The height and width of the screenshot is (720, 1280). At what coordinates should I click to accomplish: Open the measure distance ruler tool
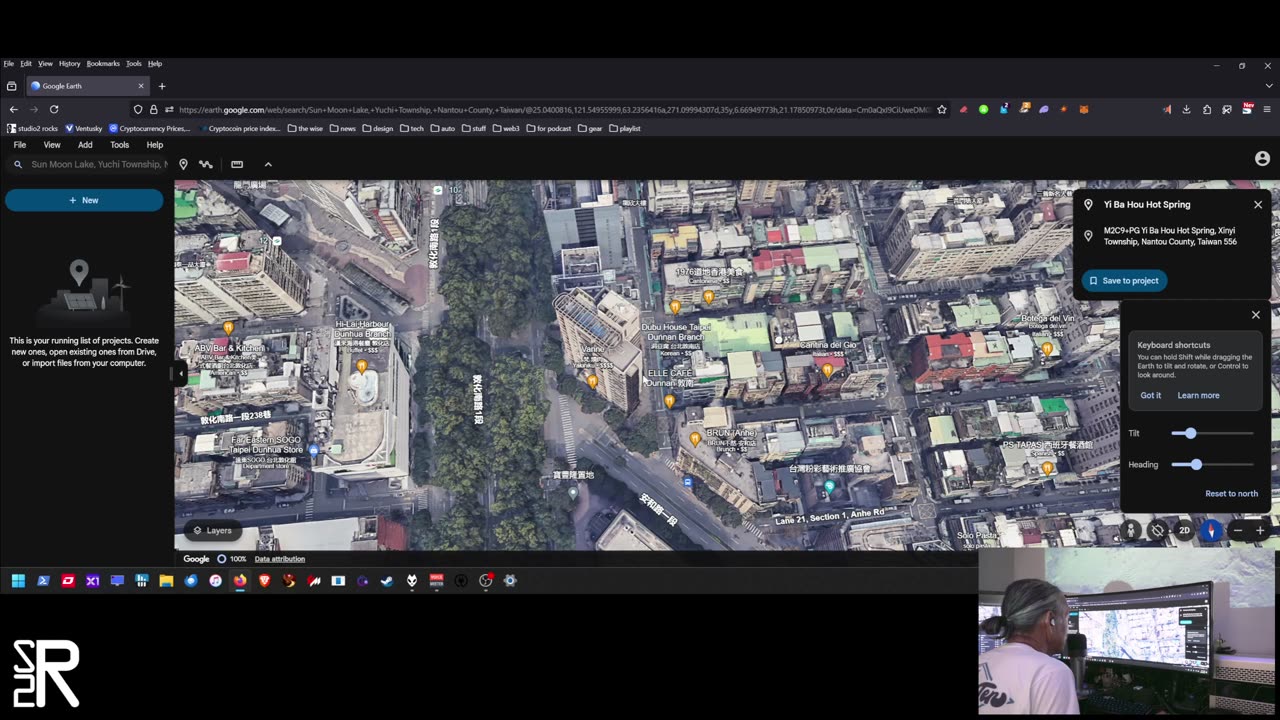[237, 164]
